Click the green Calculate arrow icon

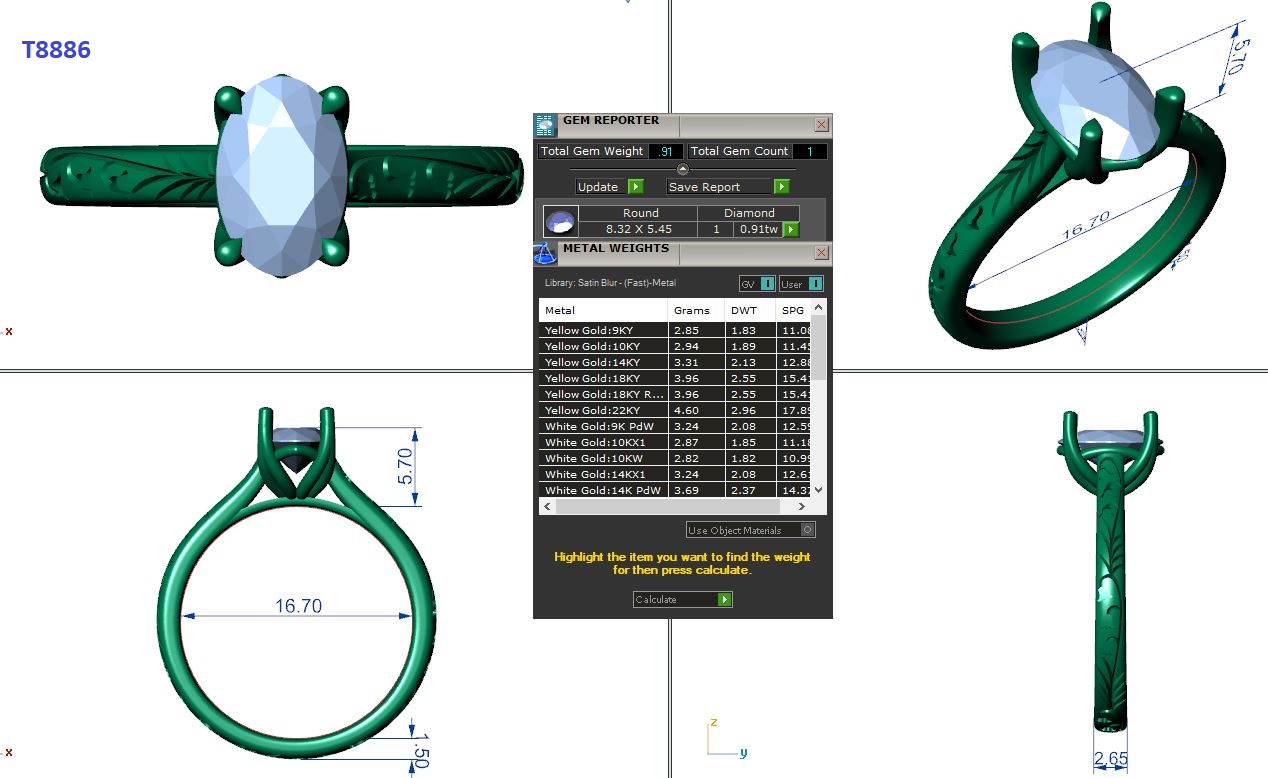[x=725, y=600]
